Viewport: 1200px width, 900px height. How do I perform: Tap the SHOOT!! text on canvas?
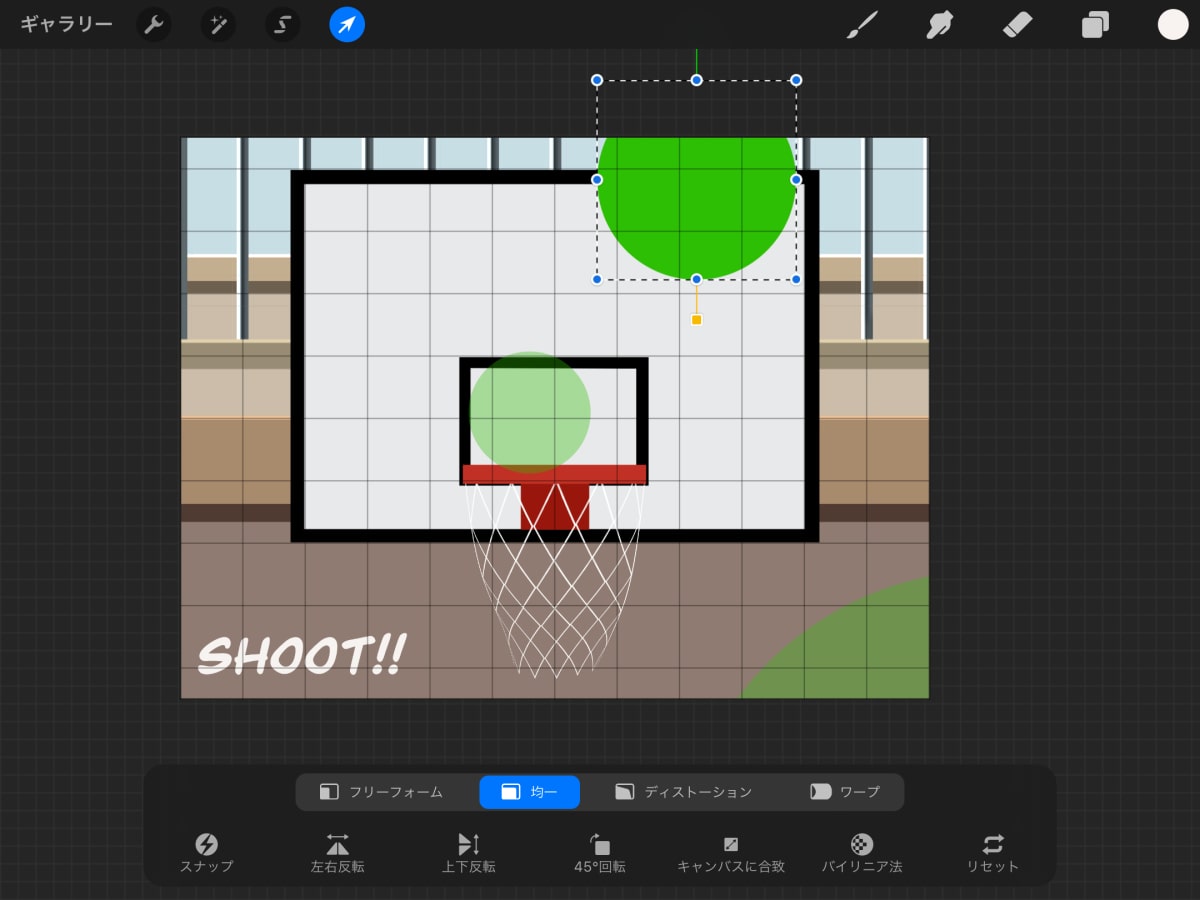(x=302, y=655)
